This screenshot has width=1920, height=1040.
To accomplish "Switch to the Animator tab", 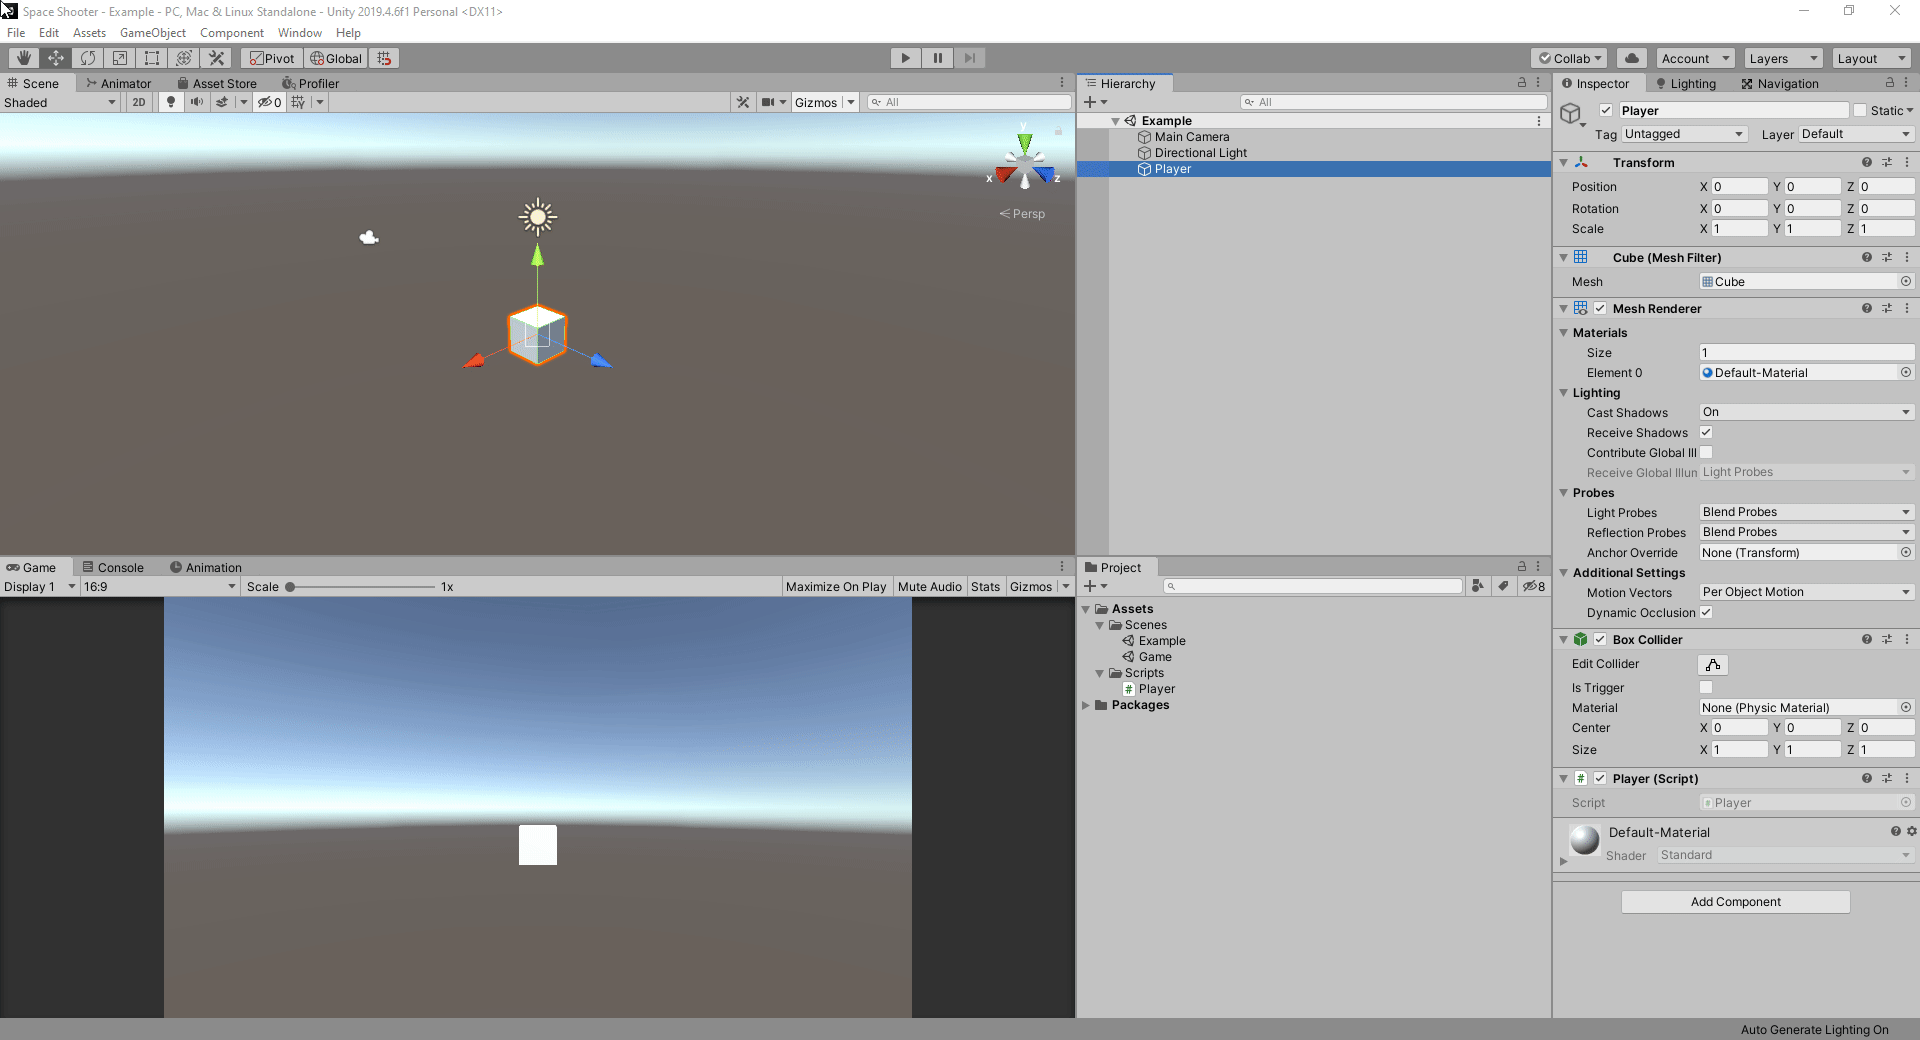I will [x=118, y=83].
